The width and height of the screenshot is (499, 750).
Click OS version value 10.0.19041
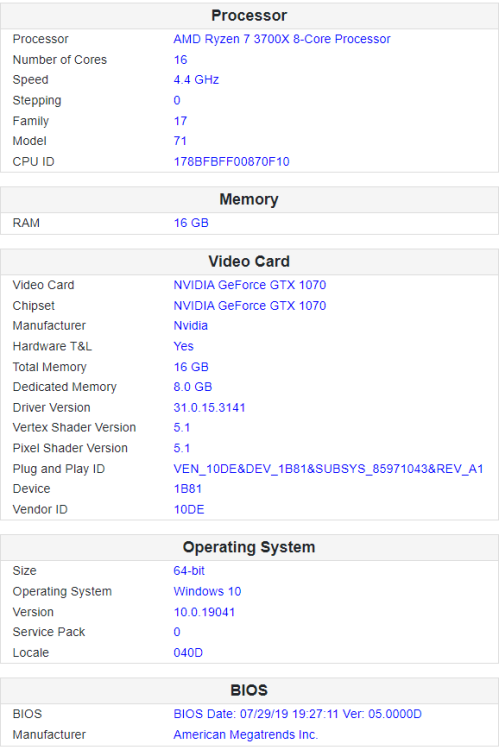[x=204, y=612]
